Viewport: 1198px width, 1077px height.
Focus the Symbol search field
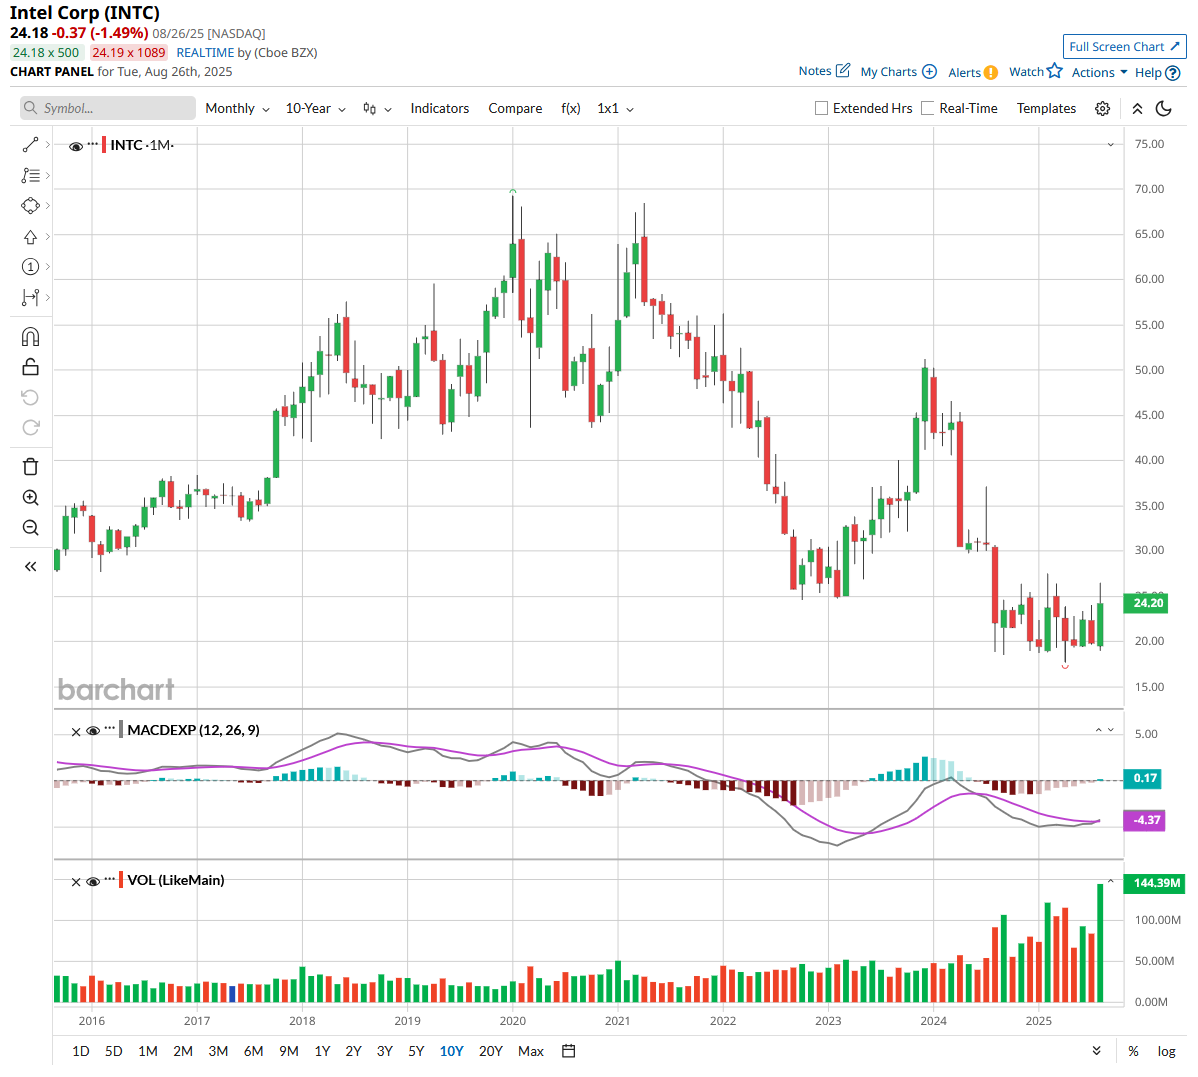108,108
